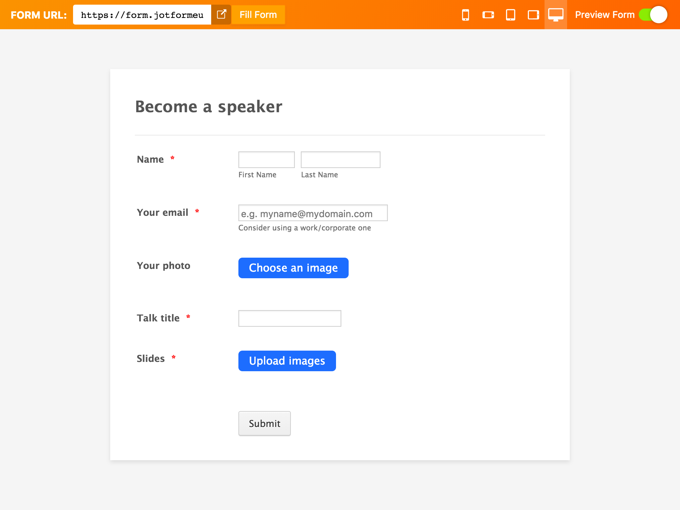Select tablet landscape preview icon
This screenshot has height=510, width=680.
coord(533,15)
